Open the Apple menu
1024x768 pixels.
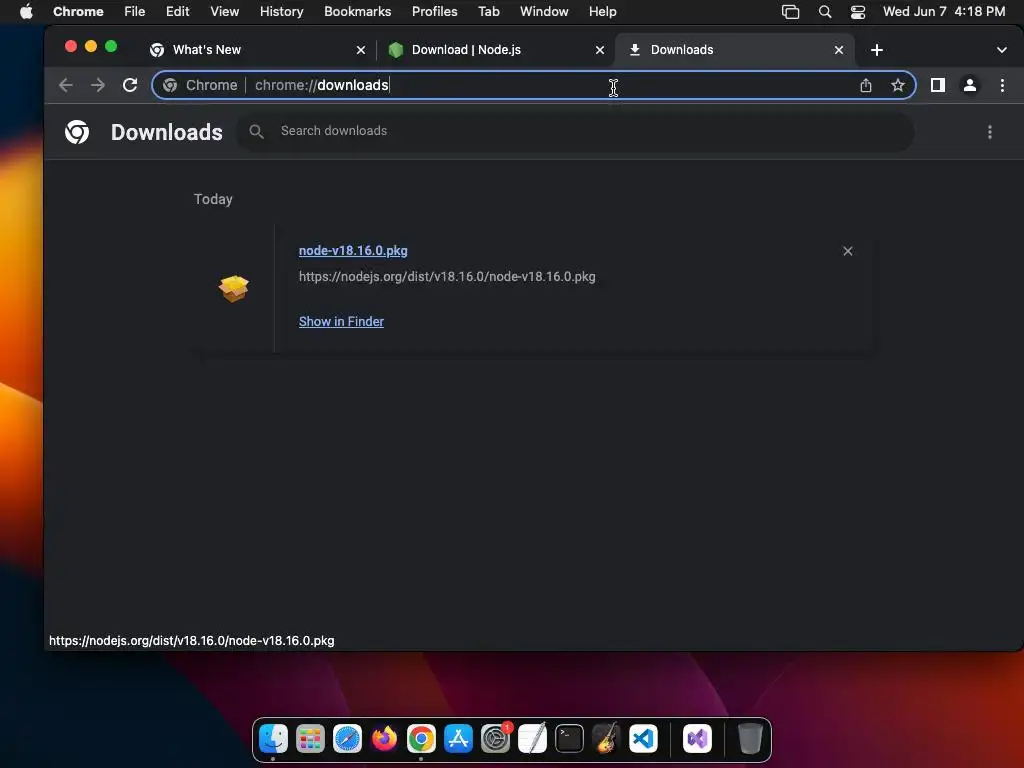(x=26, y=12)
